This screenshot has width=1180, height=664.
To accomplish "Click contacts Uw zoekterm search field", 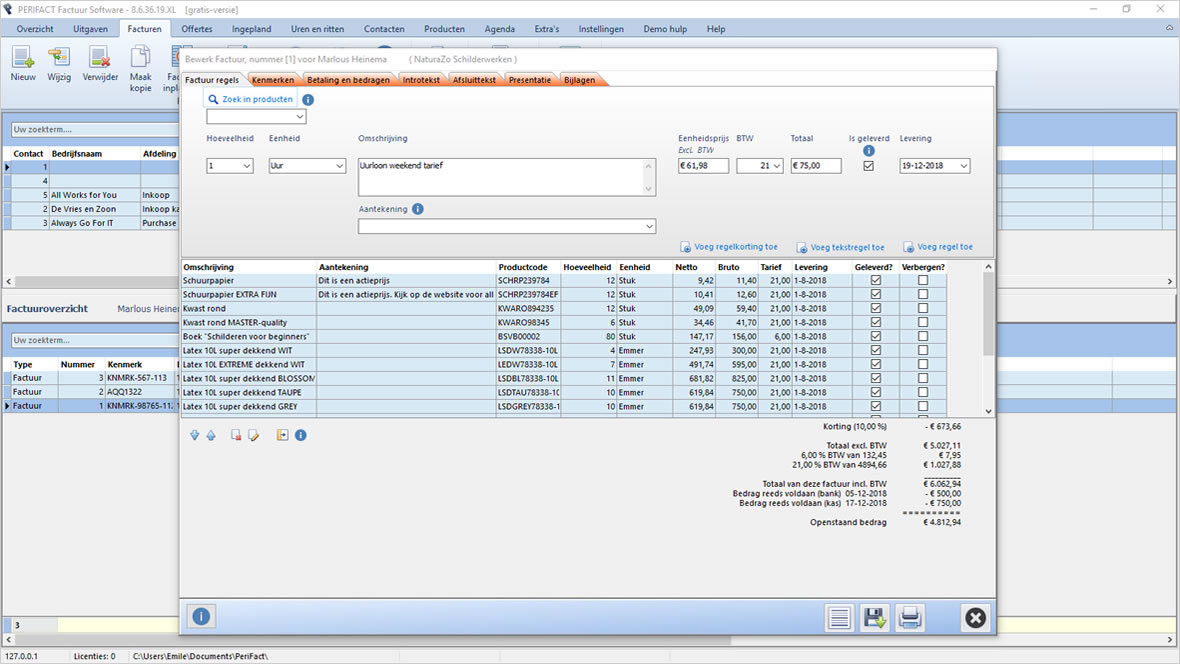I will [95, 129].
